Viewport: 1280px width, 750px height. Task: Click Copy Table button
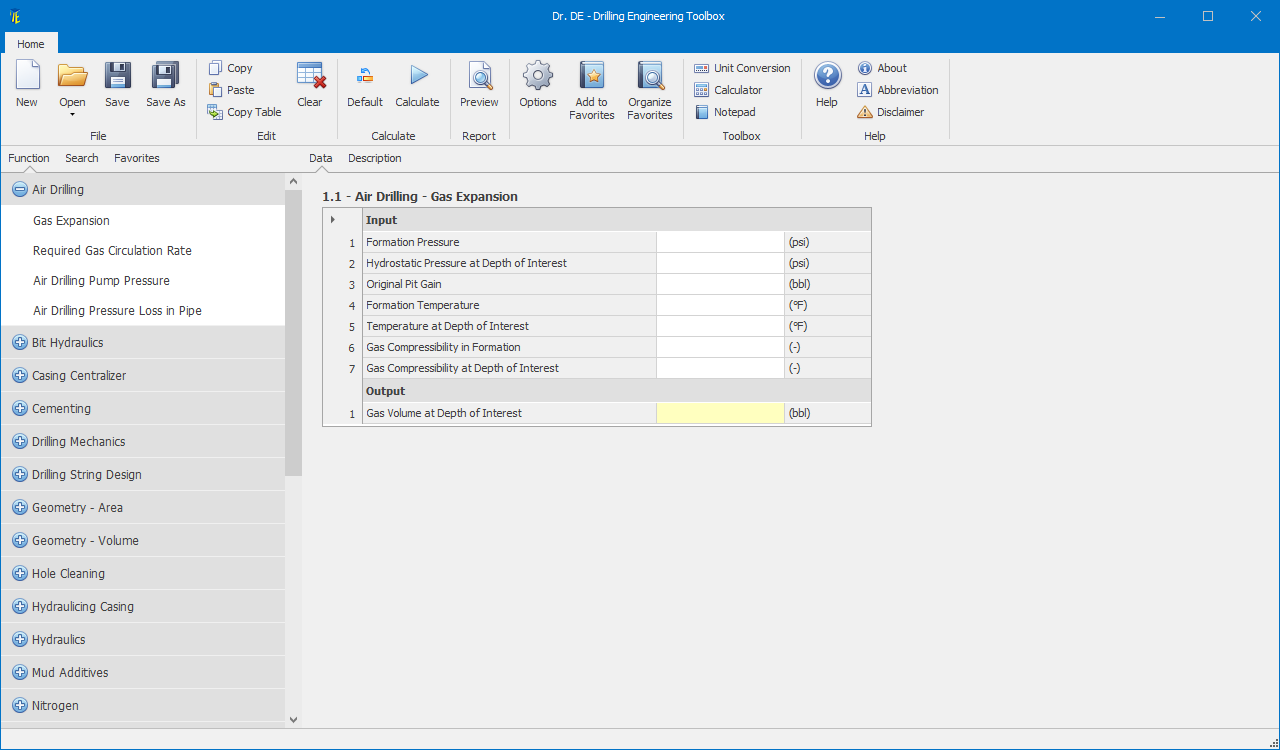point(245,112)
